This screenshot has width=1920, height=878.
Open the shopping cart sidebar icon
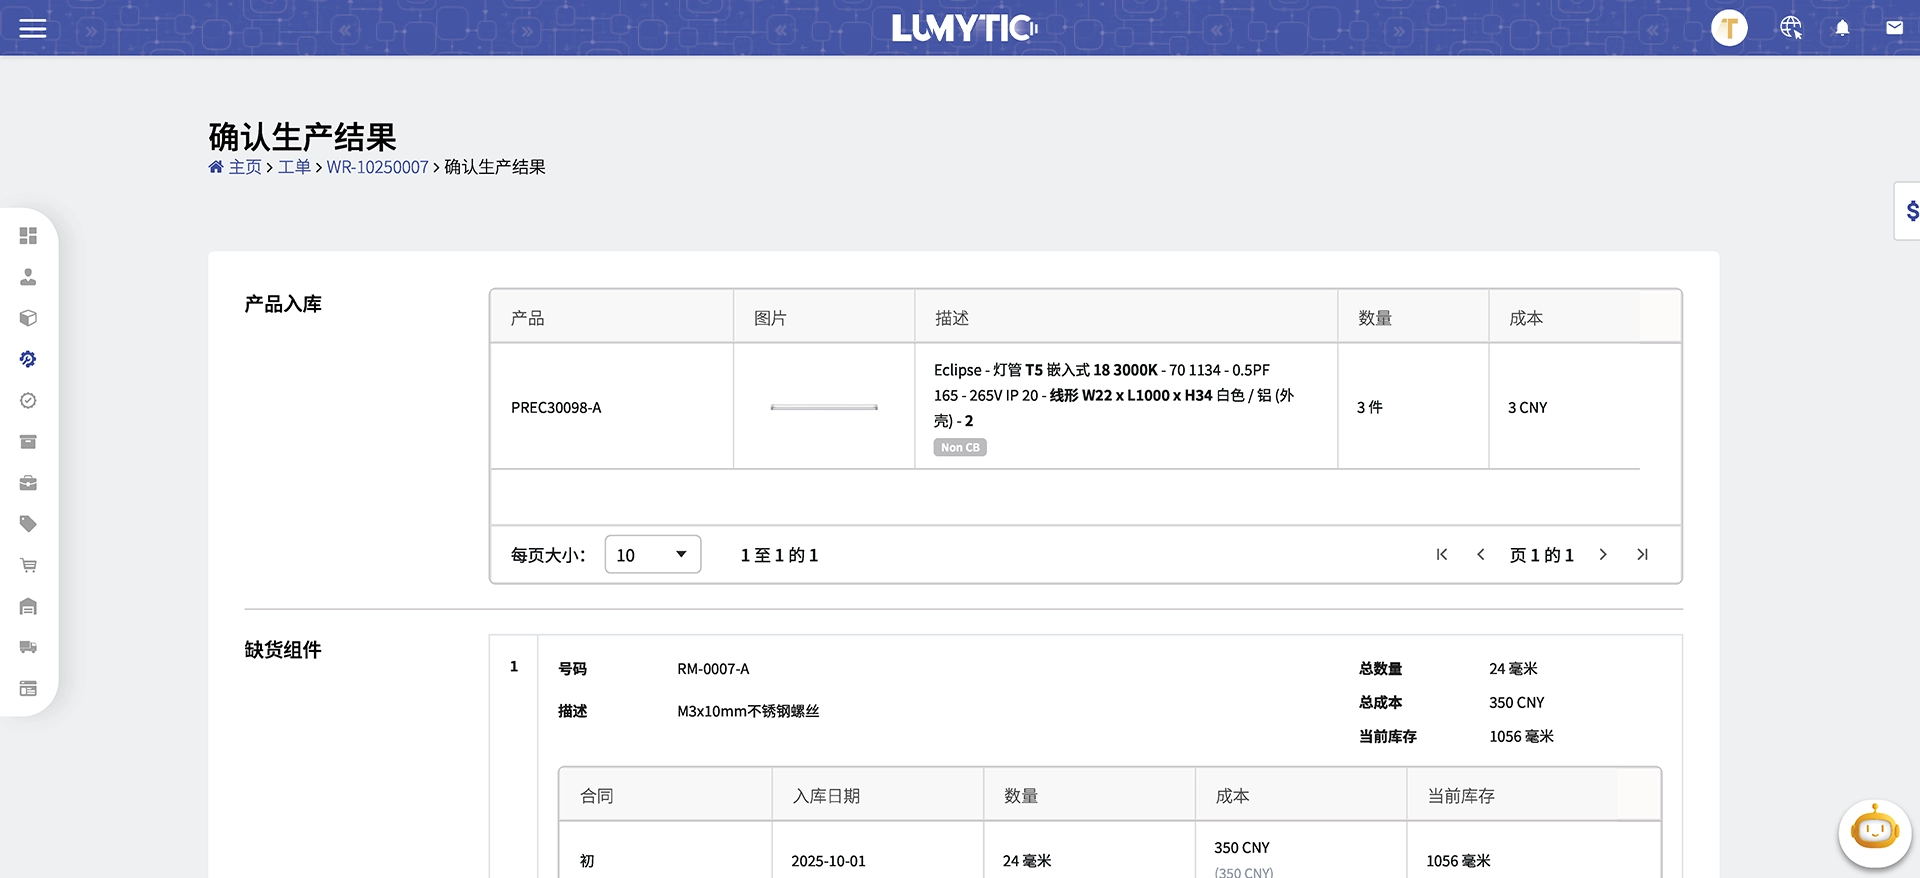point(28,565)
